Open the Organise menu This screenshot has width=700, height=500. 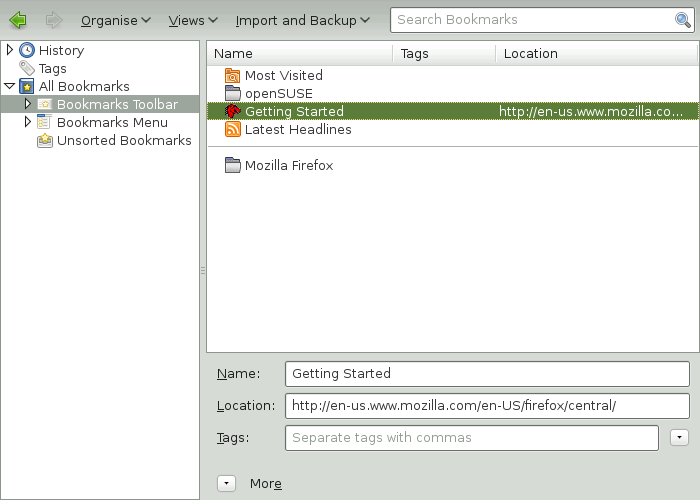coord(116,21)
